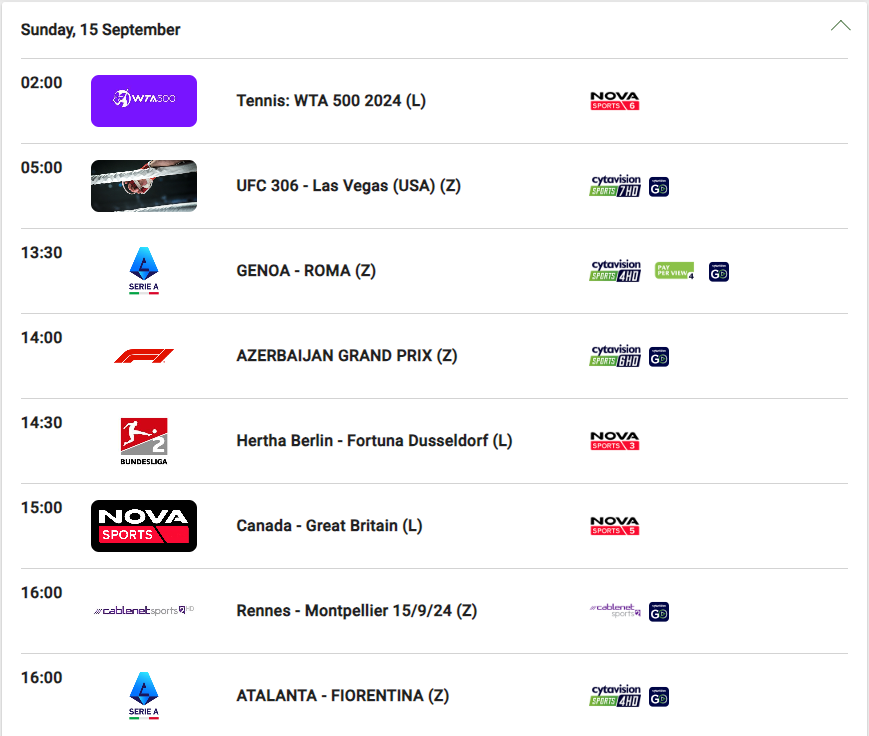Click the Cablenet GO icon for Rennes match
The width and height of the screenshot is (869, 736).
point(659,612)
